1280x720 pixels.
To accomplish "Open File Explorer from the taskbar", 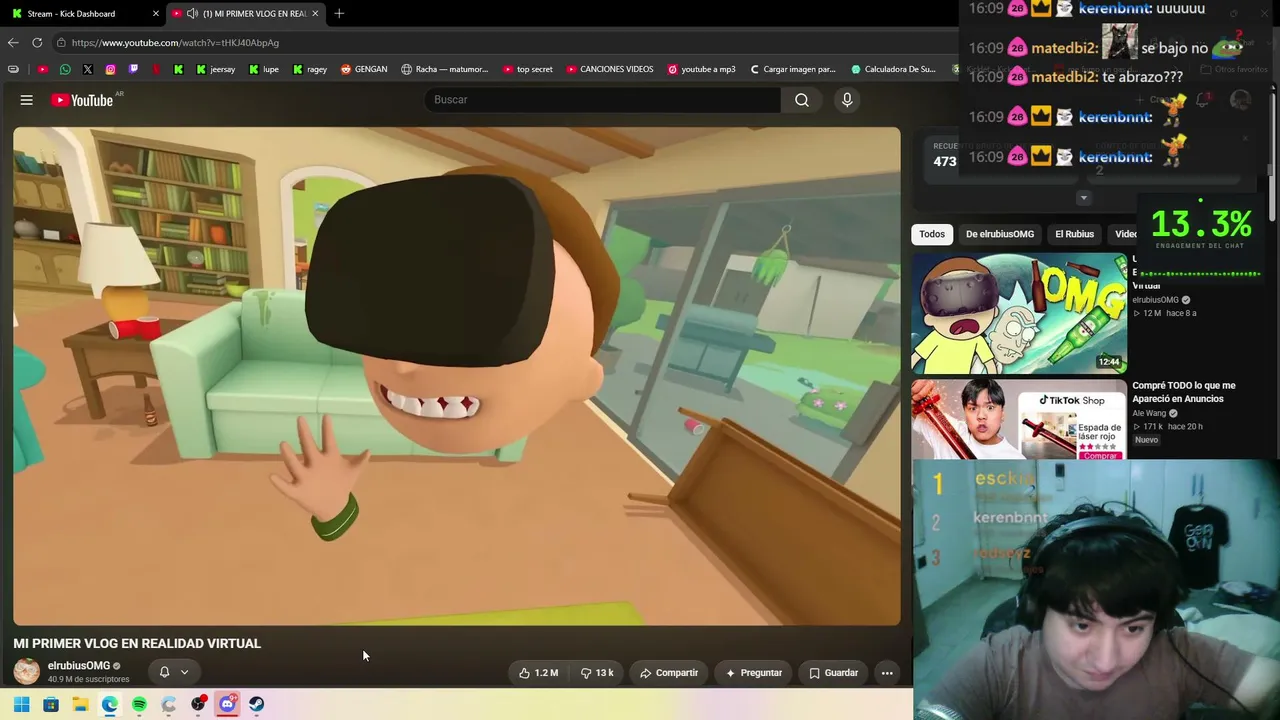I will click(x=80, y=704).
